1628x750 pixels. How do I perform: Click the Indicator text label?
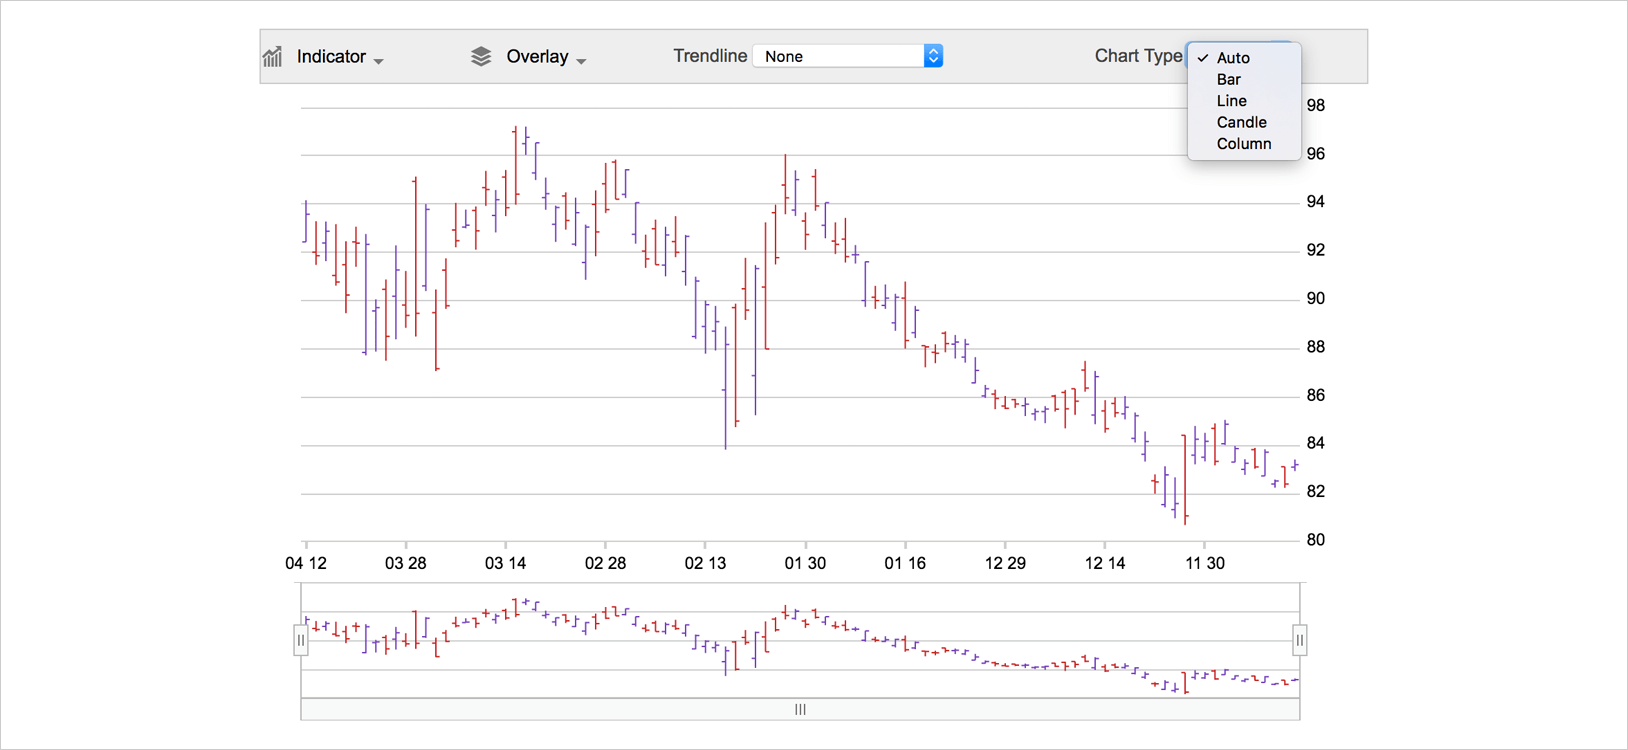(x=331, y=57)
